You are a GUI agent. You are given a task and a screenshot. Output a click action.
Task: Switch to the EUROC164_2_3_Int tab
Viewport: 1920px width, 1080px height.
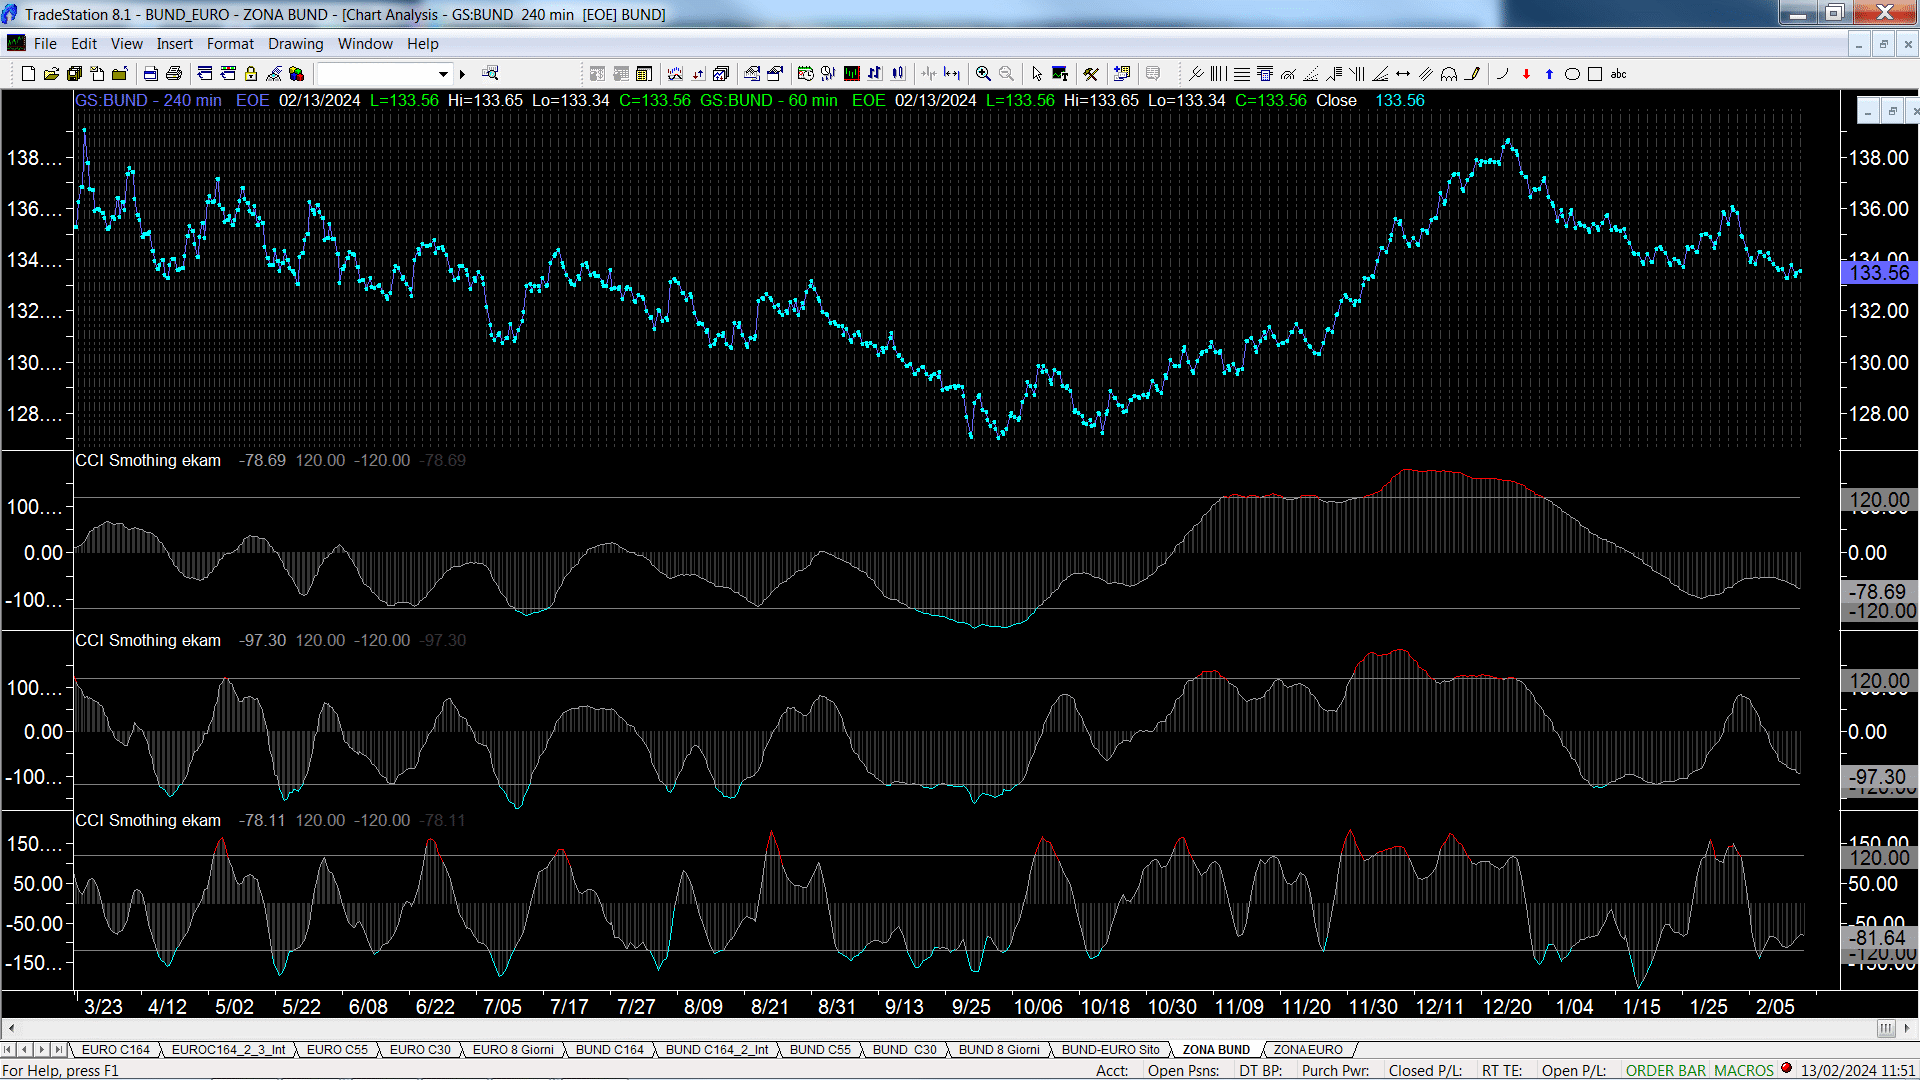click(x=228, y=1050)
